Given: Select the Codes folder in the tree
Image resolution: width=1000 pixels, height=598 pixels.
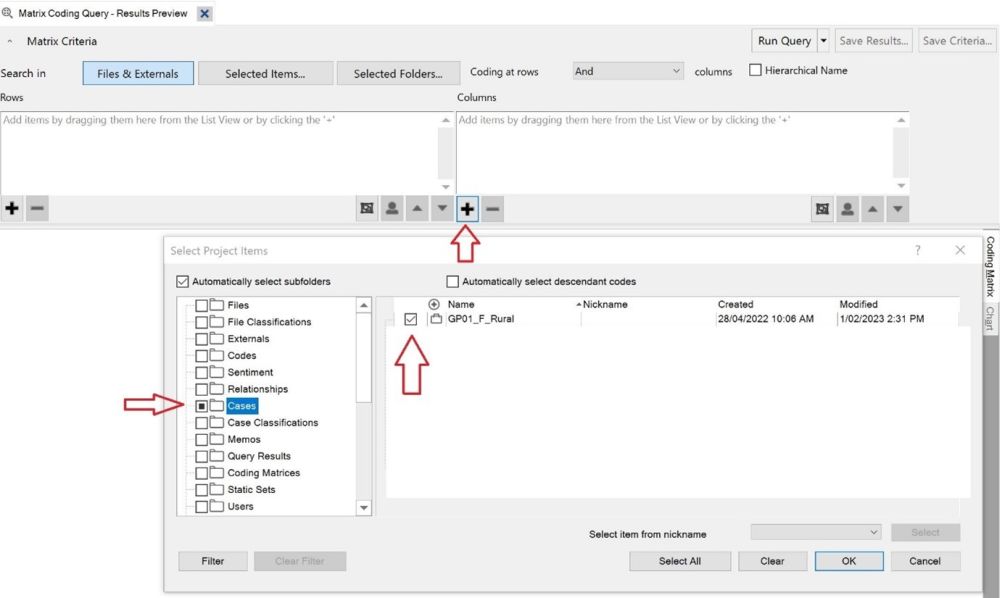Looking at the screenshot, I should 241,355.
